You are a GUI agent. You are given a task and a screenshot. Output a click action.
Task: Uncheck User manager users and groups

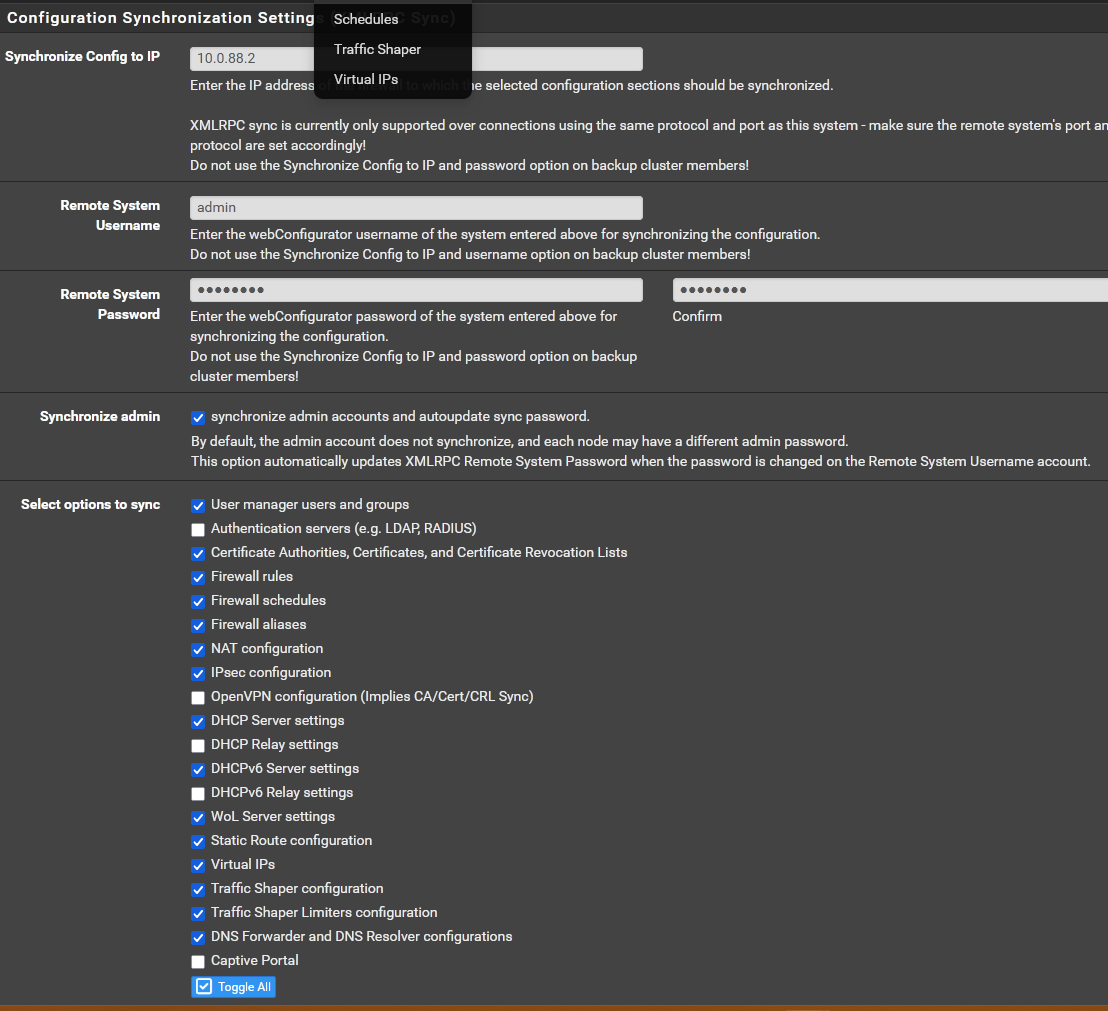(198, 506)
